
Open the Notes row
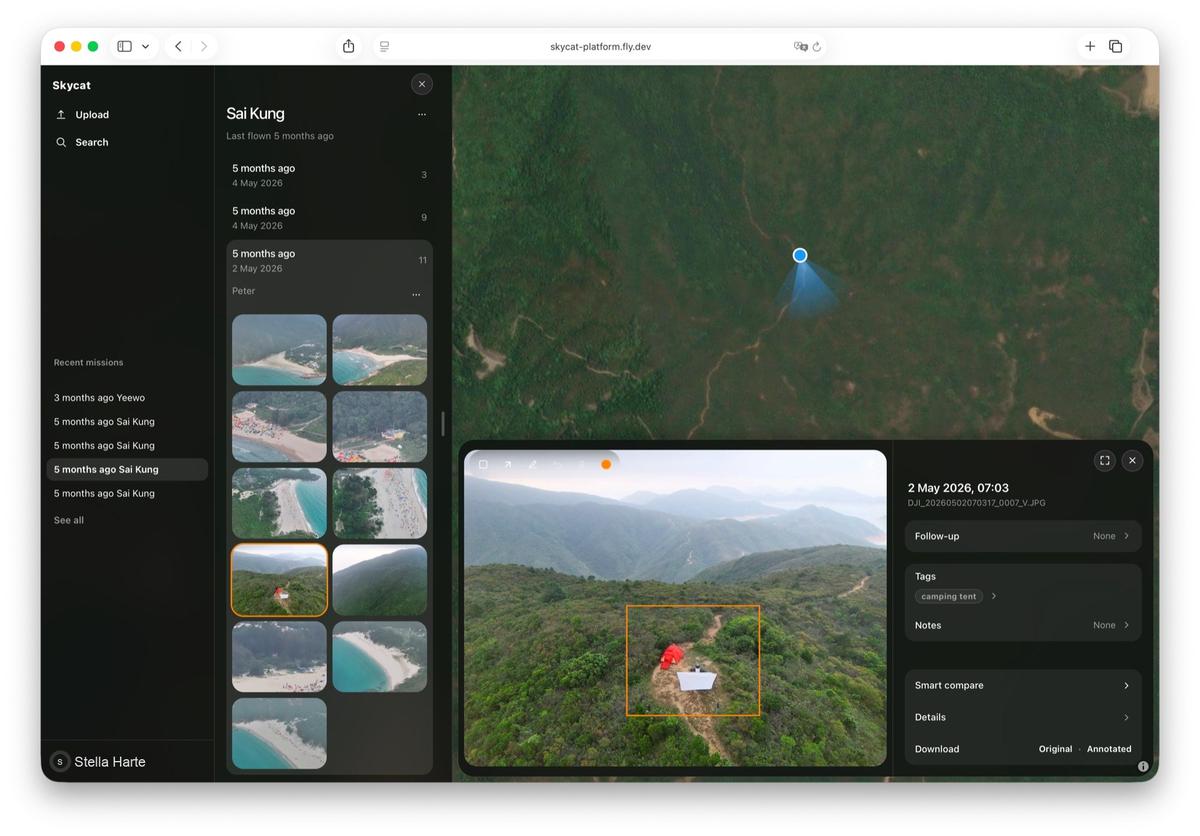point(1023,625)
